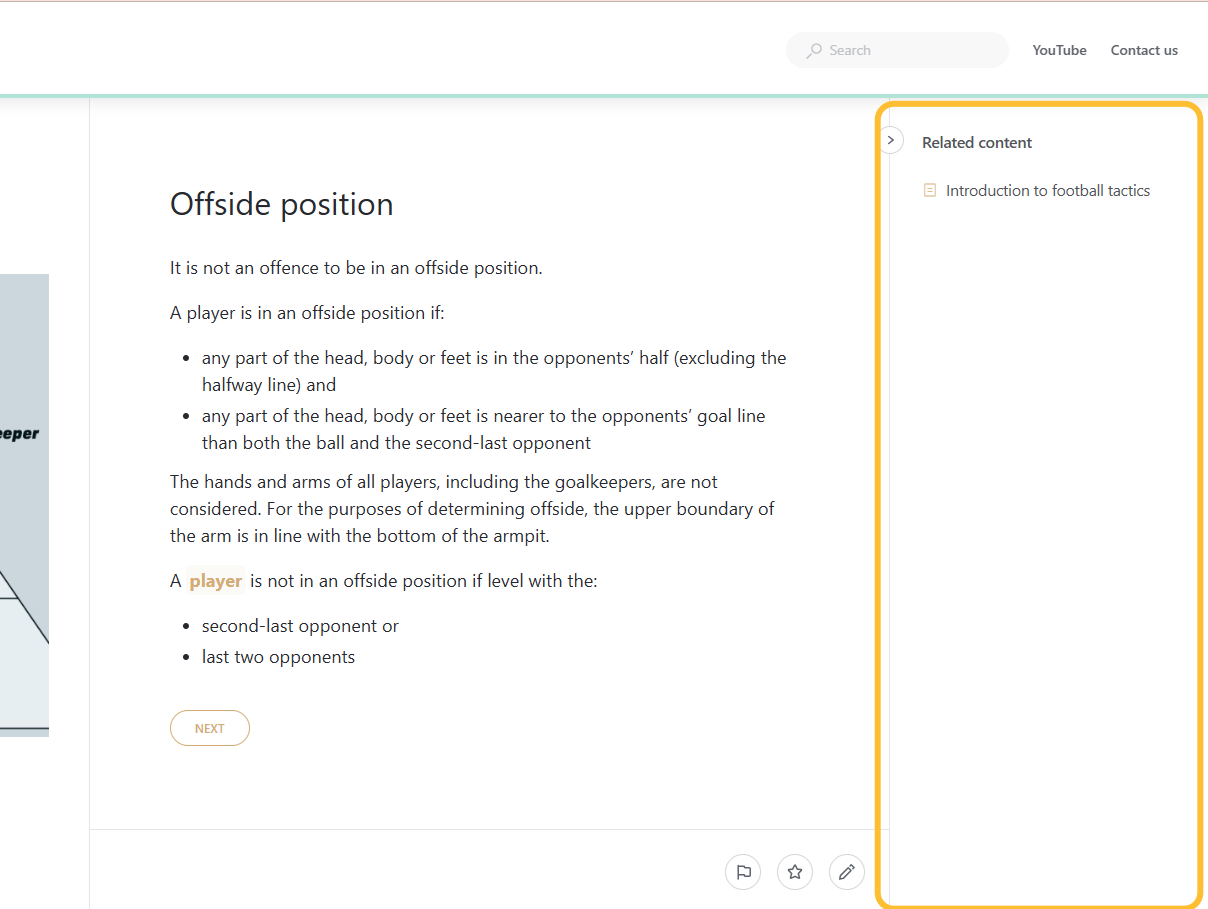Collapse the Related content sidebar chevron
Viewport: 1208px width, 909px height.
coord(891,140)
